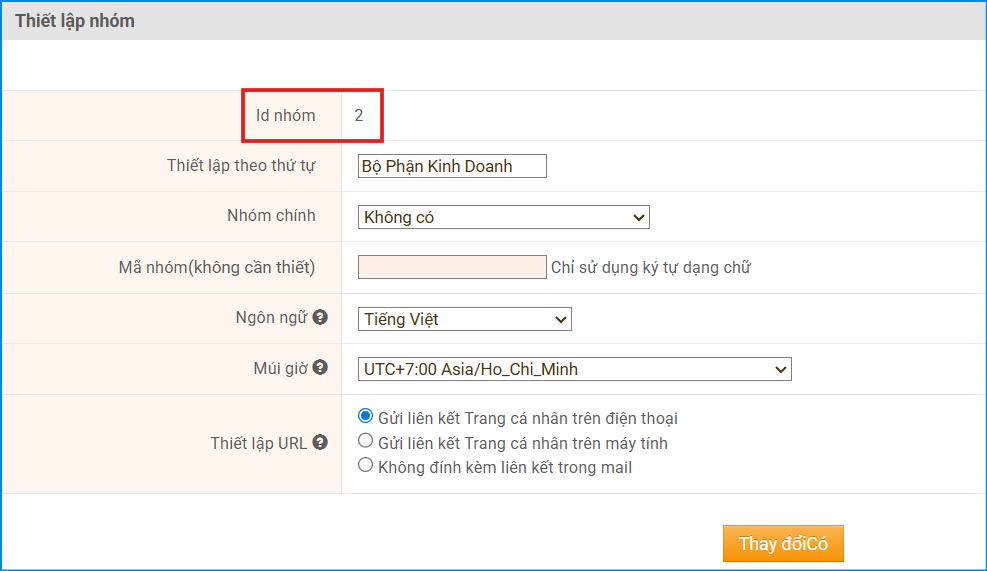Click the group Id value '2'
987x571 pixels.
pos(359,116)
